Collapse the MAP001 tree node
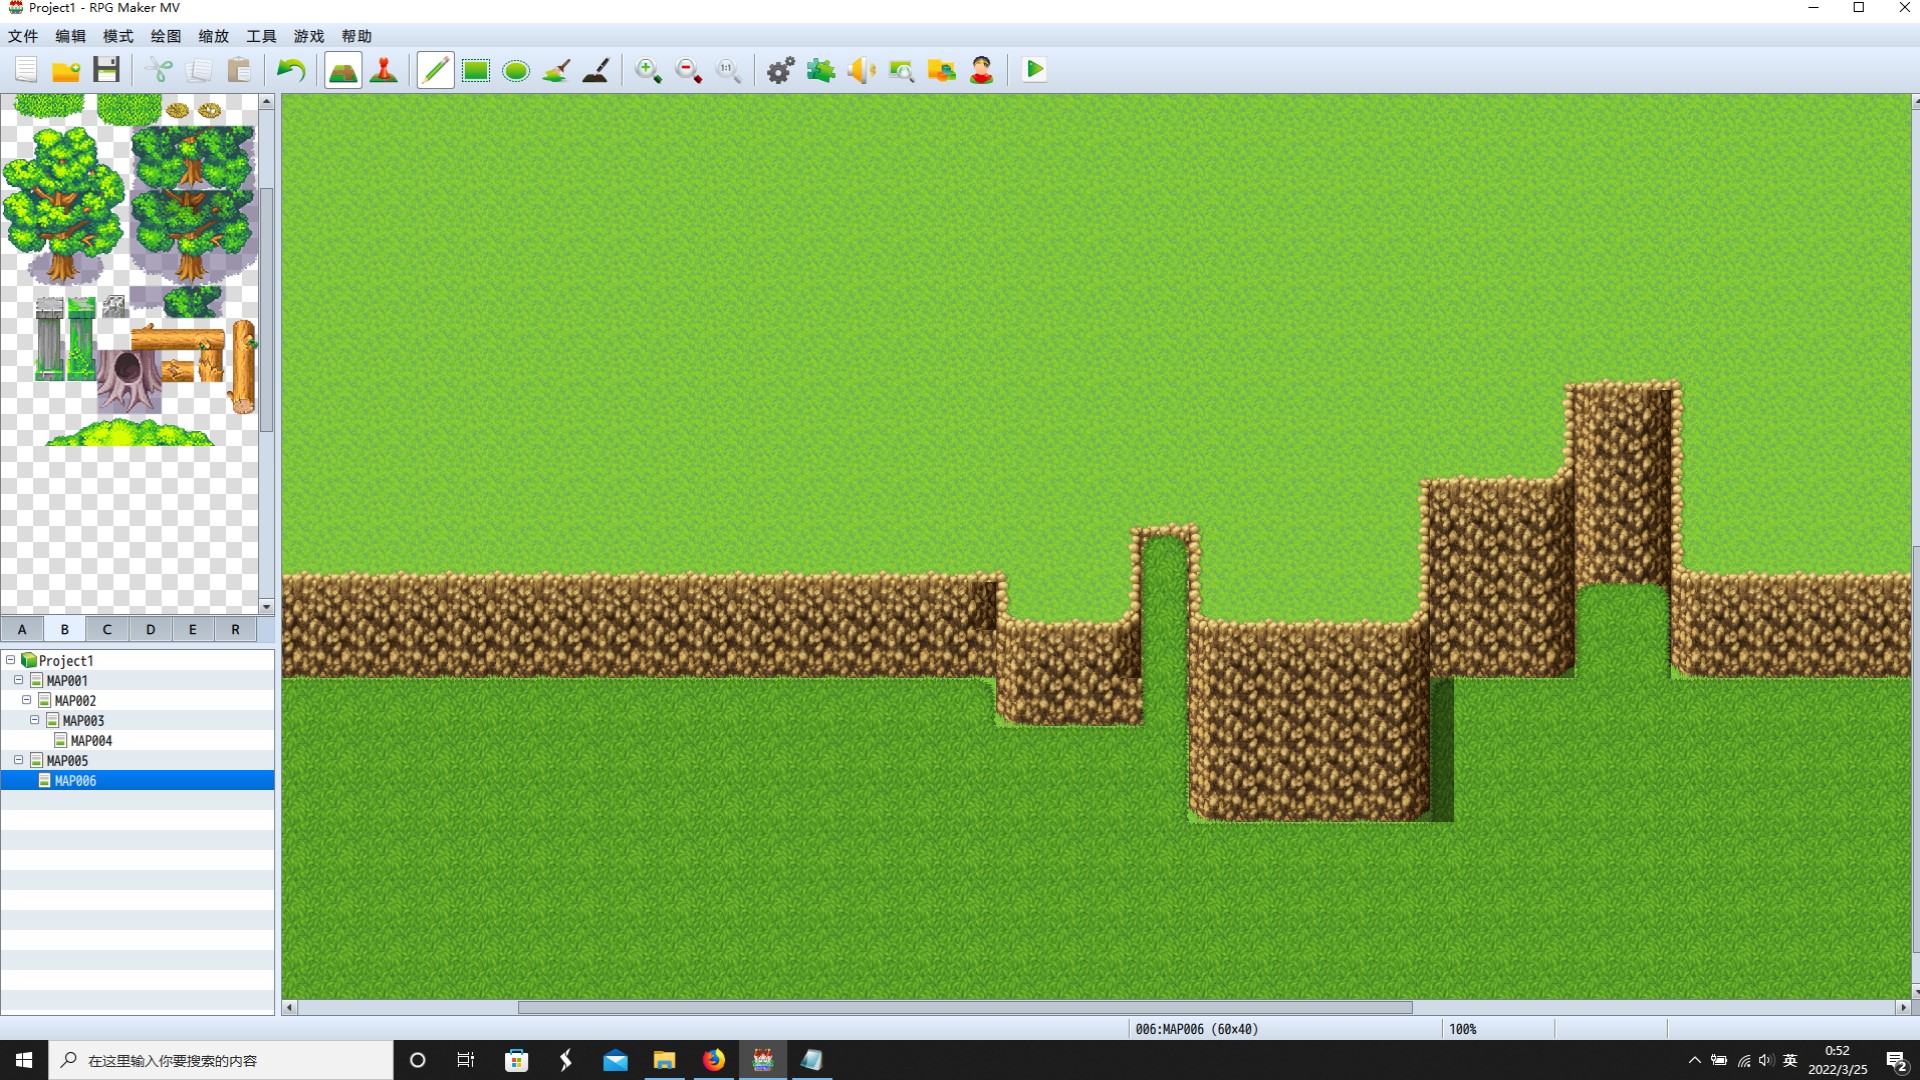This screenshot has width=1920, height=1080. [x=18, y=680]
